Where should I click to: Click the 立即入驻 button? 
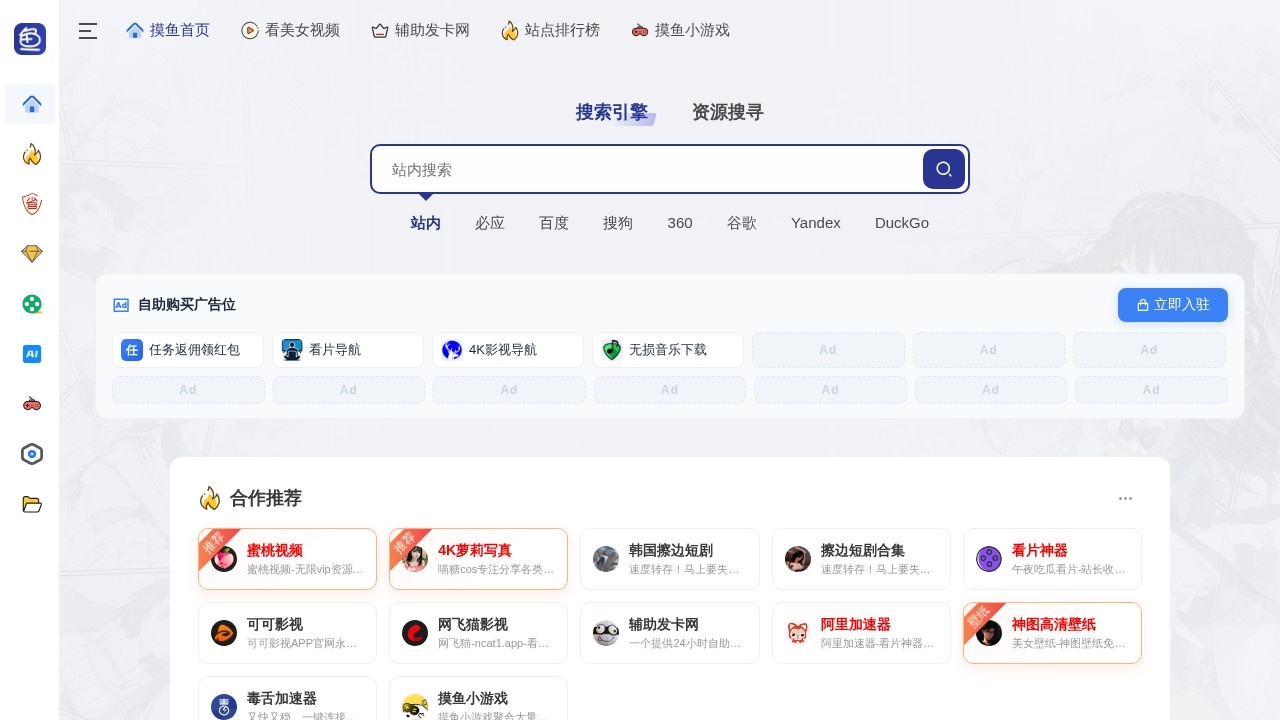click(x=1173, y=305)
